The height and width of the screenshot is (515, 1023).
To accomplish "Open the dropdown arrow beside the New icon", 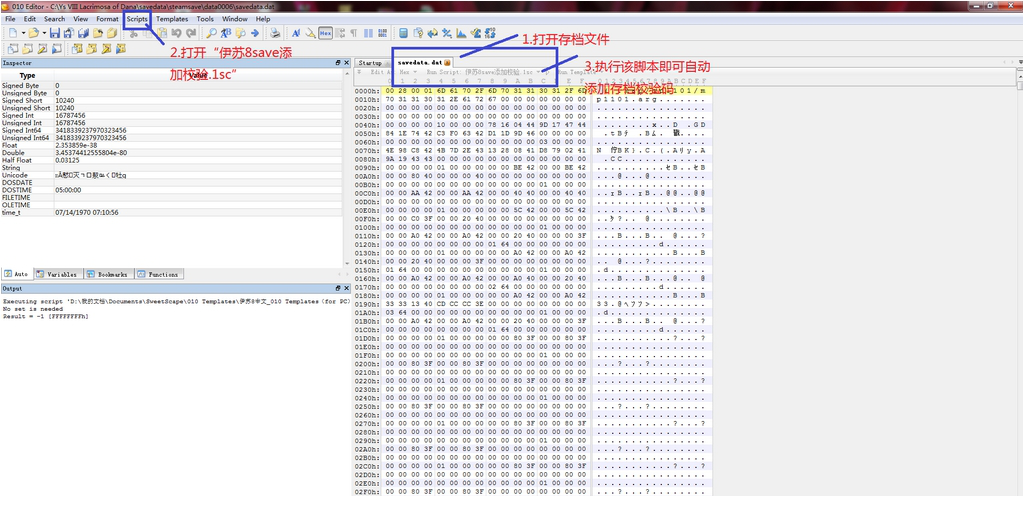I will pos(23,33).
